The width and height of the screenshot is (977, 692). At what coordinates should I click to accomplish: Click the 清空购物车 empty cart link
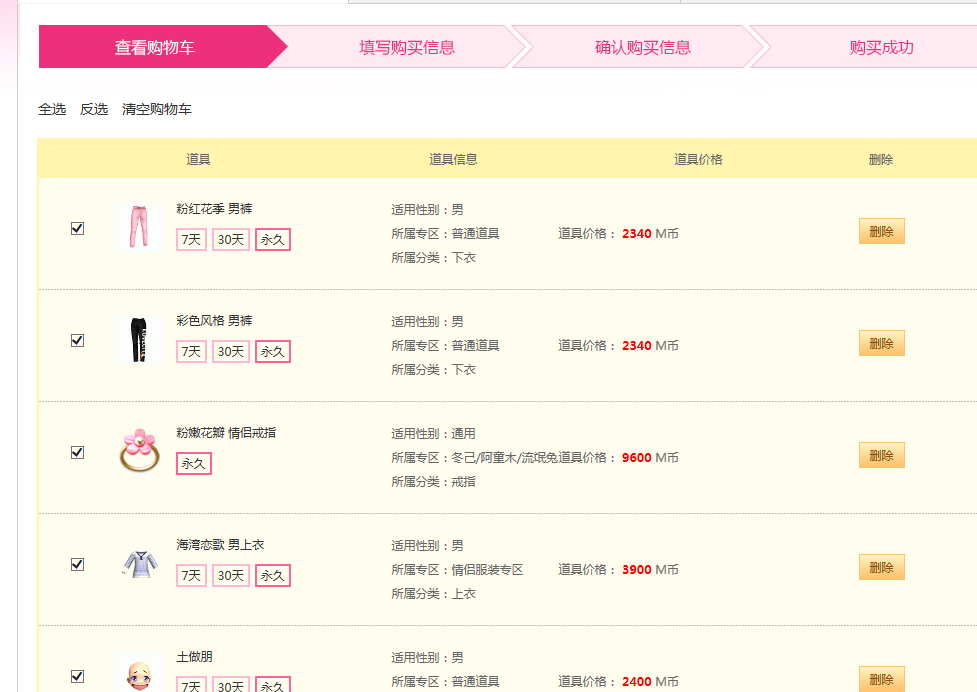coord(157,109)
